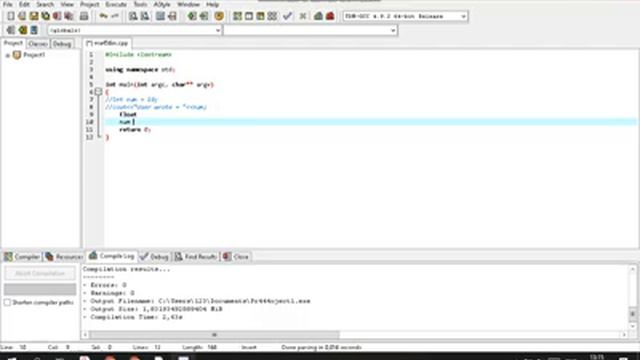Click the second green arrow icon
640x360 pixels.
tap(204, 16)
